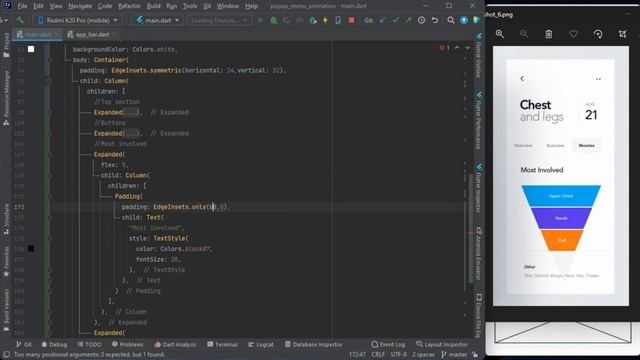Open the master branch popup
The width and height of the screenshot is (640, 360).
coord(453,355)
